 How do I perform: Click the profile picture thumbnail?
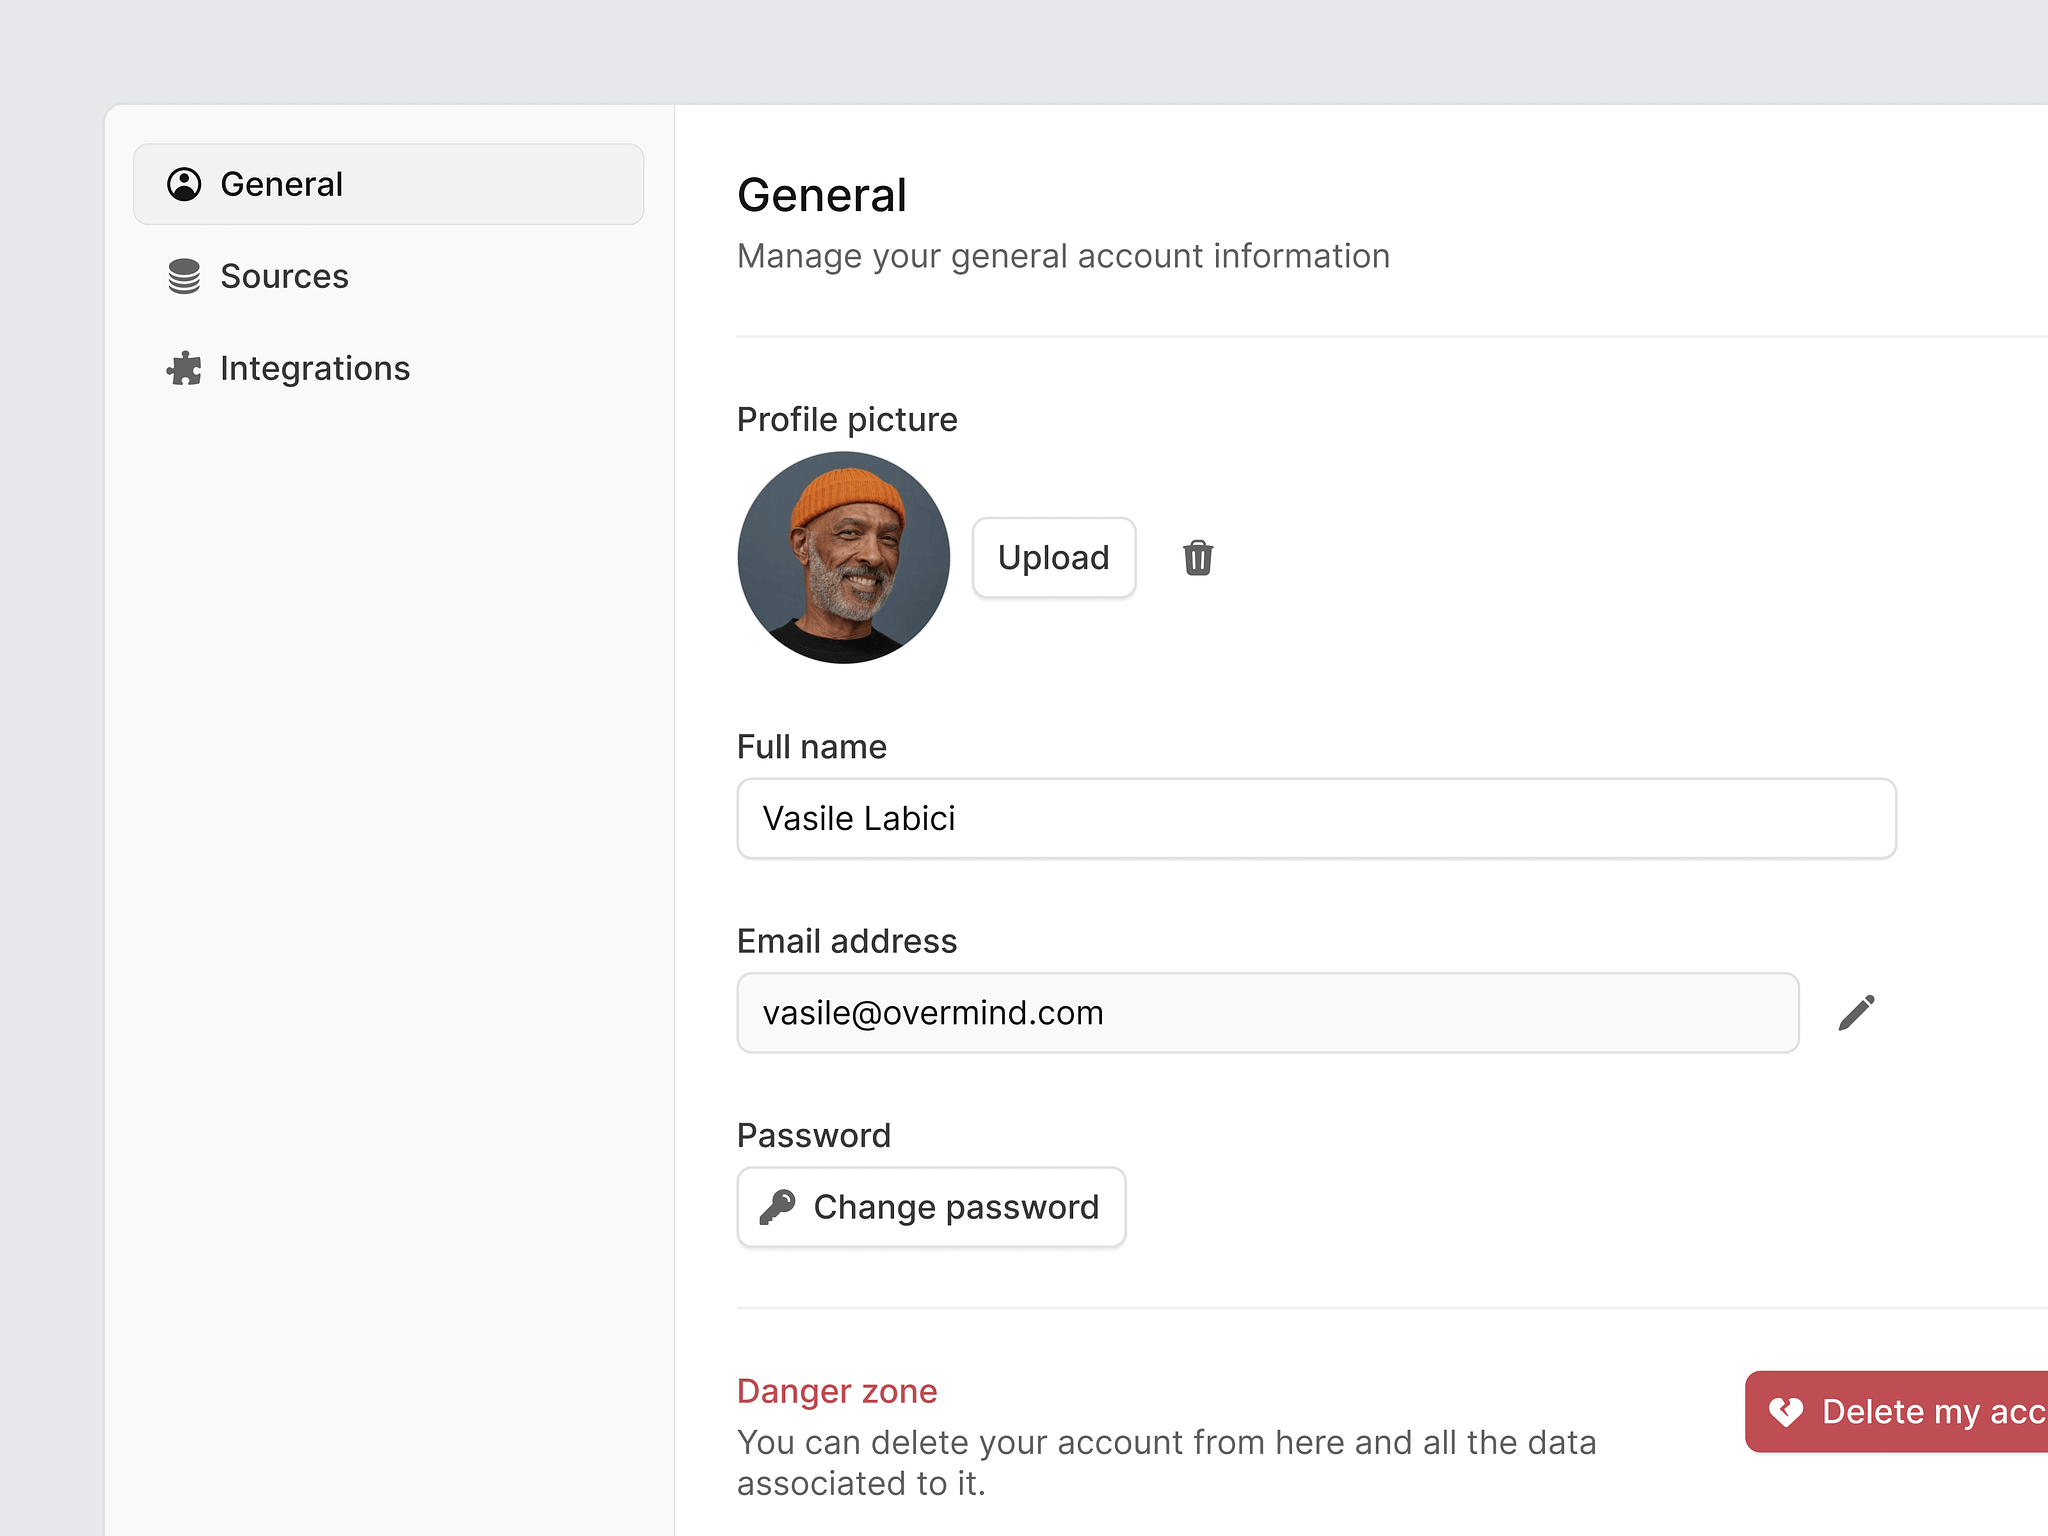(843, 558)
